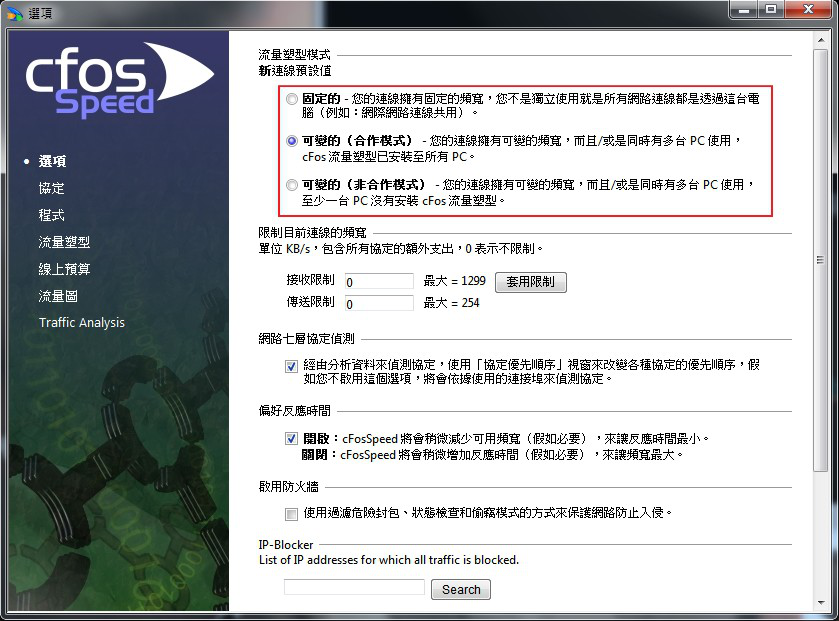Open the 線上預算 sidebar item
Screen dimensions: 839x621
(64, 269)
